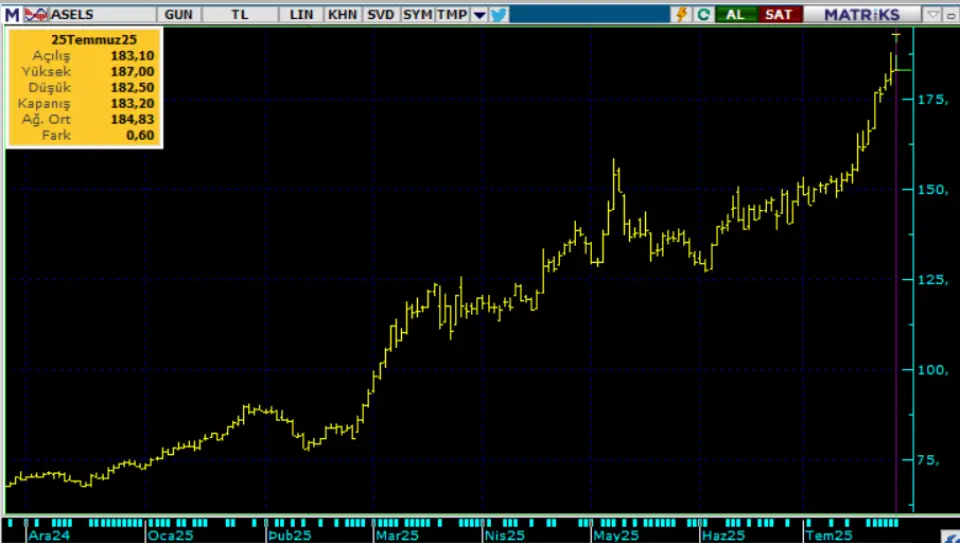Select the Yüksek value 187,00
The height and width of the screenshot is (543, 960).
coord(132,72)
